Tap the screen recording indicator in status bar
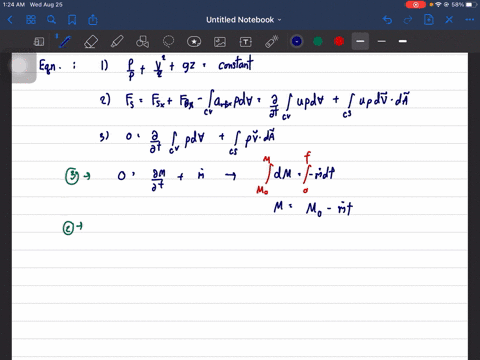The image size is (480, 360). 415,5
